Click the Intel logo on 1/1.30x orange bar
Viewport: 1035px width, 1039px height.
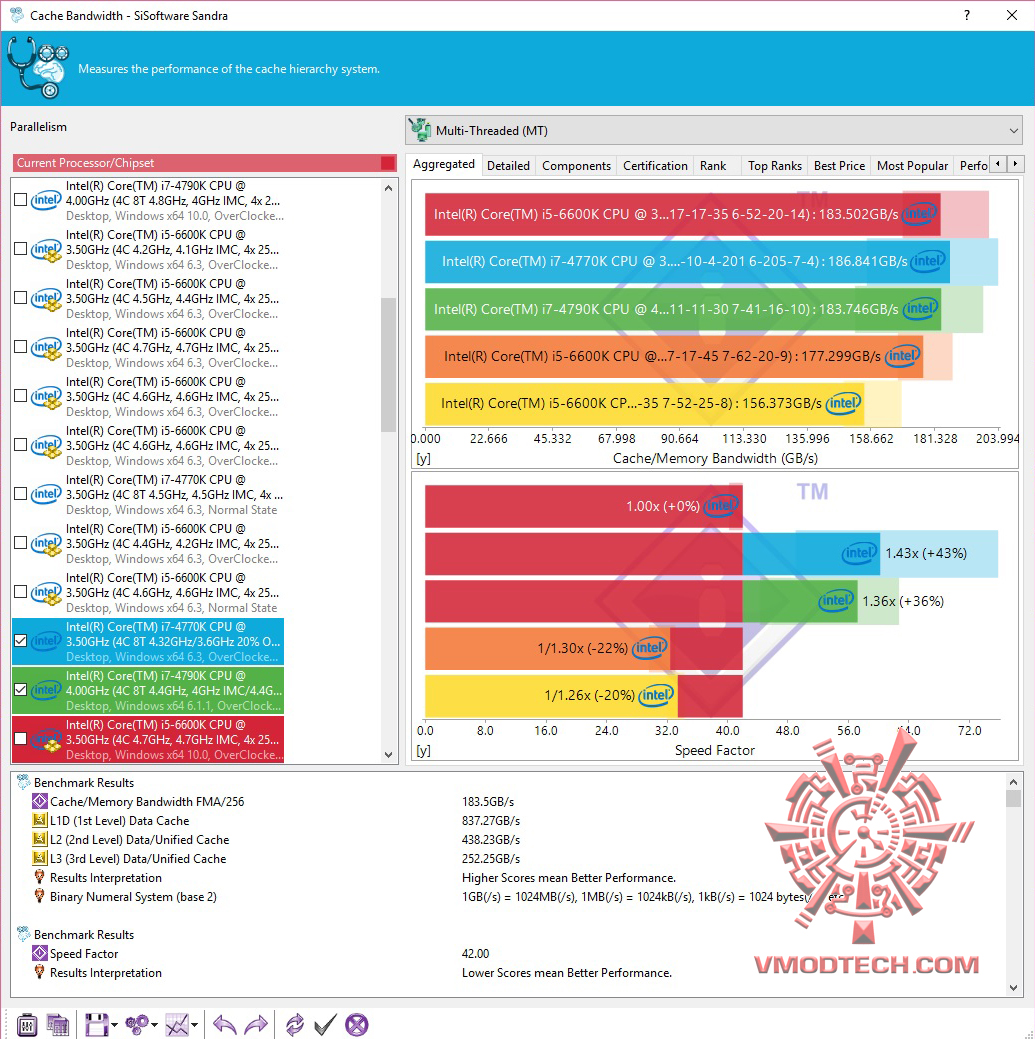coord(649,647)
